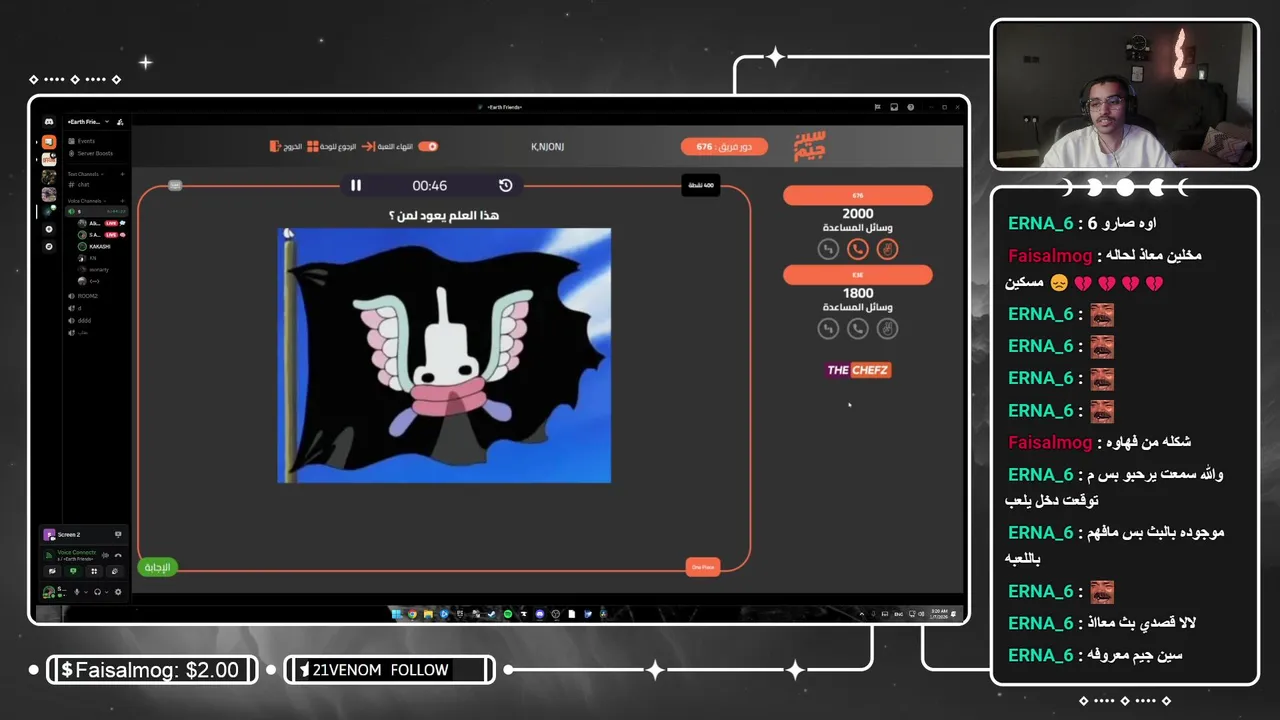Open Chrome from the taskbar
The image size is (1280, 720).
[412, 614]
